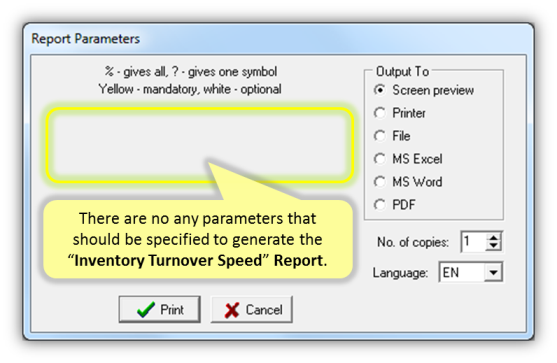Click the red X Cancel icon
The width and height of the screenshot is (557, 363).
pos(232,310)
